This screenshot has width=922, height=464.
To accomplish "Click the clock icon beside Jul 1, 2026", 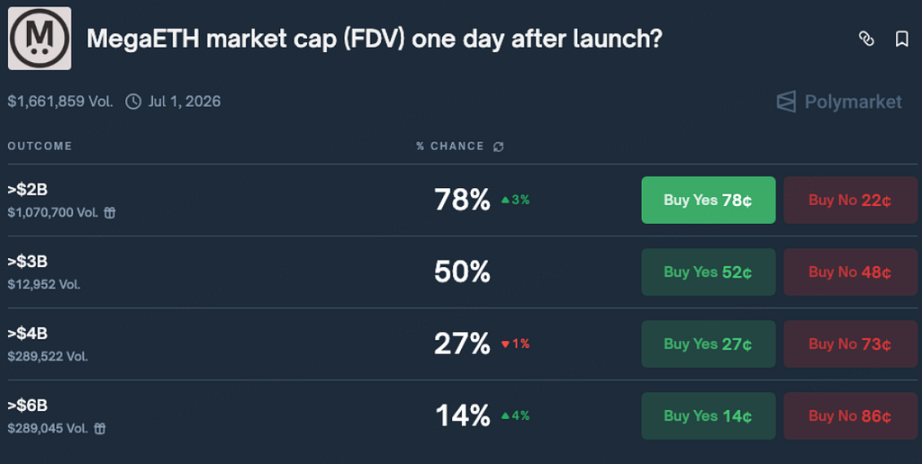I will pos(133,101).
